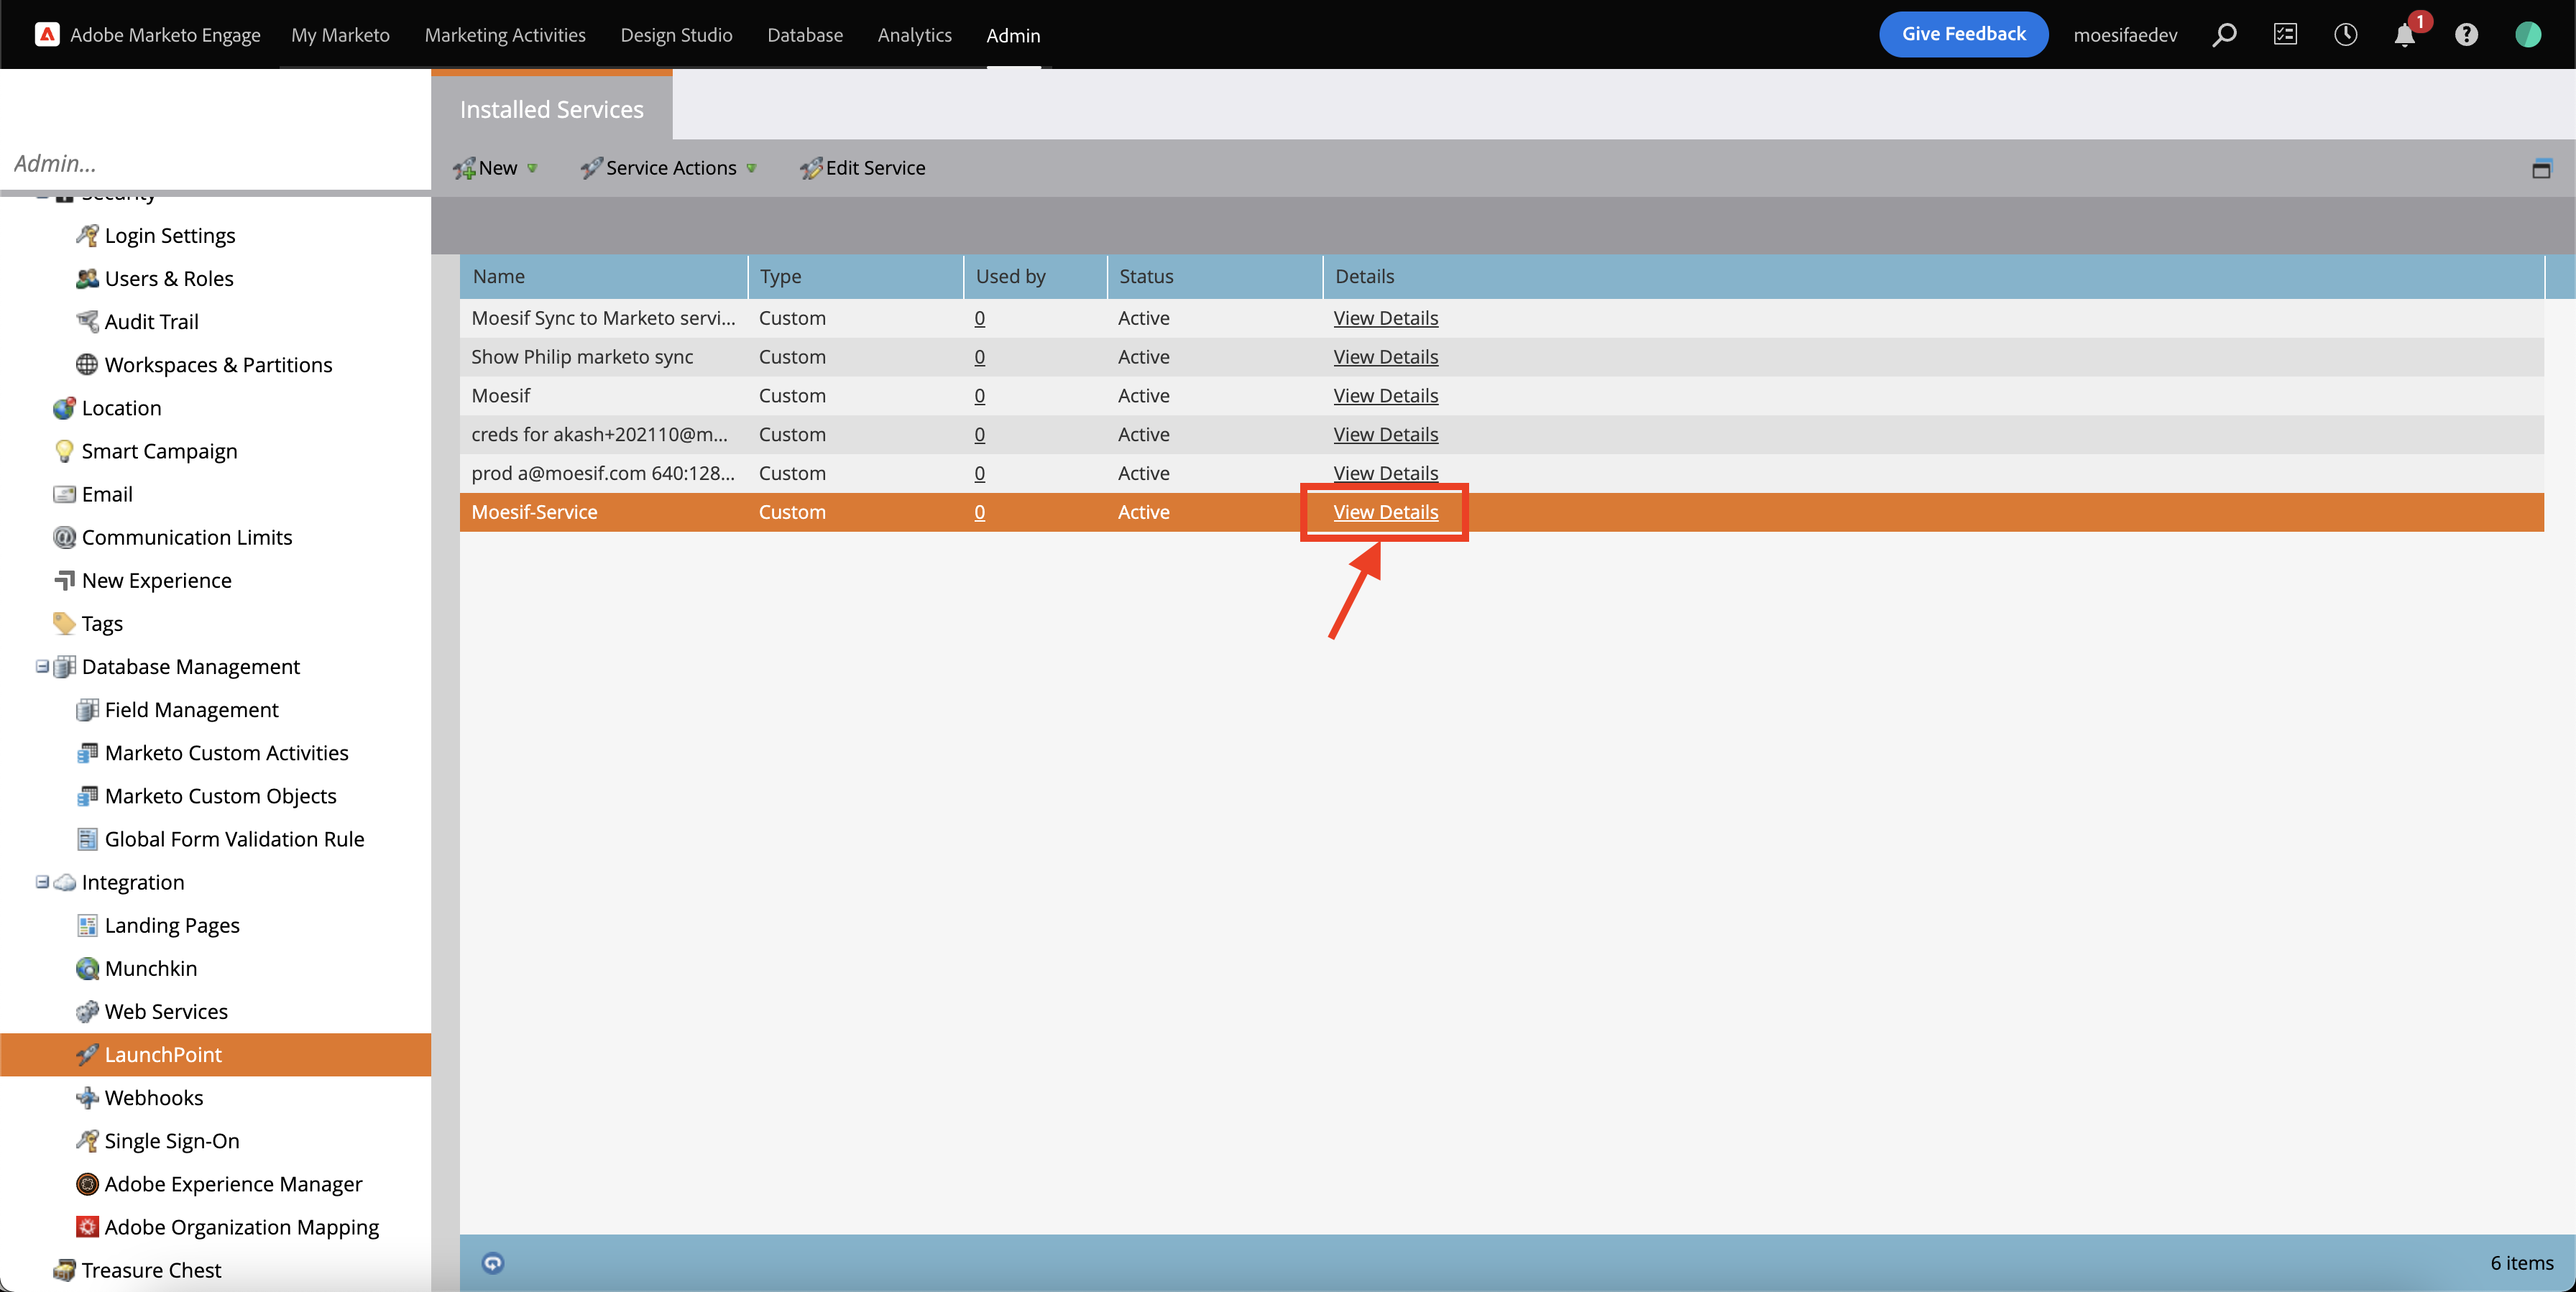2576x1292 pixels.
Task: Open the user avatar icon
Action: click(x=2527, y=35)
